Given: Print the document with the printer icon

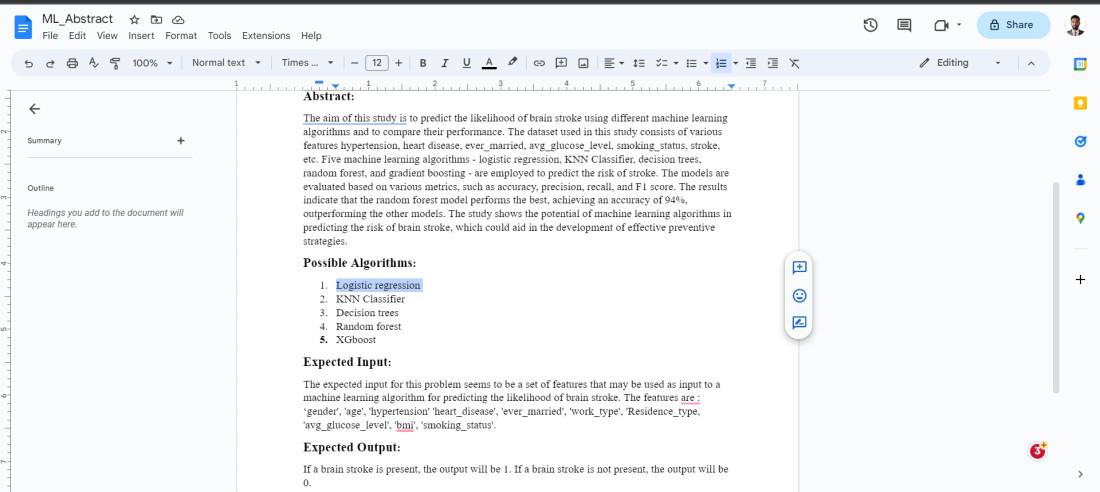Looking at the screenshot, I should pos(72,63).
